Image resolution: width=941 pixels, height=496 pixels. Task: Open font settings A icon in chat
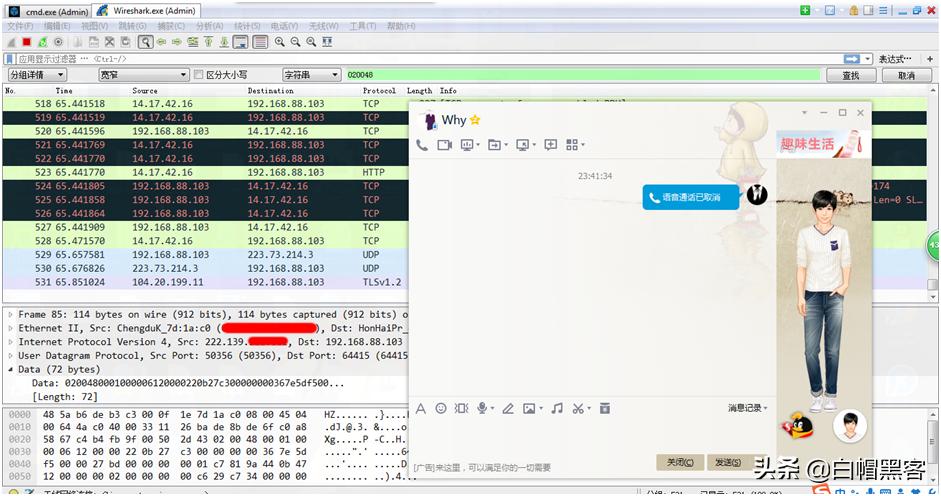[x=421, y=409]
